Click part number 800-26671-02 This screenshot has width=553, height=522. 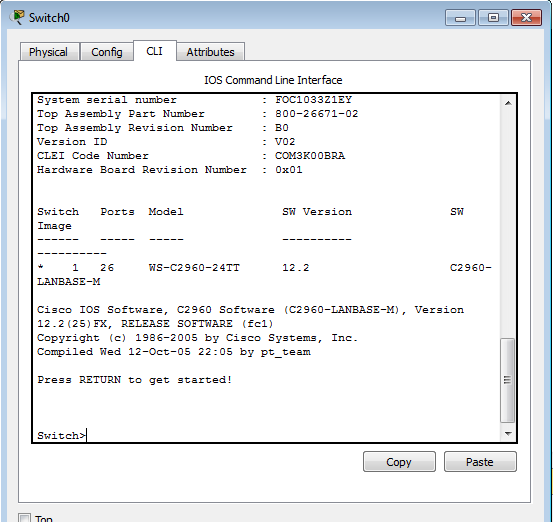point(316,114)
